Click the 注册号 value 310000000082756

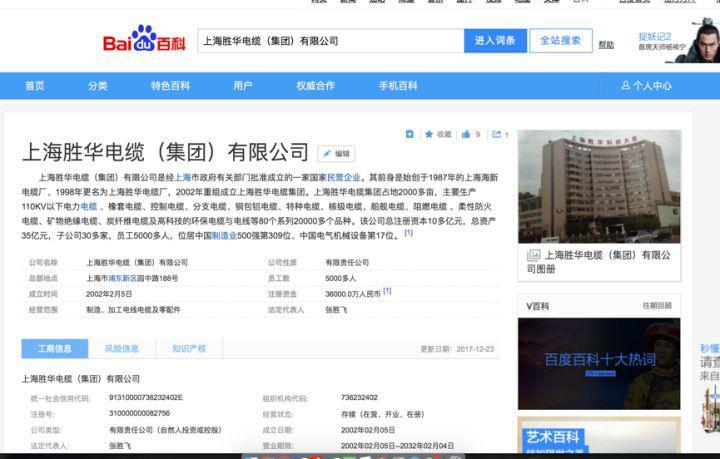(139, 414)
